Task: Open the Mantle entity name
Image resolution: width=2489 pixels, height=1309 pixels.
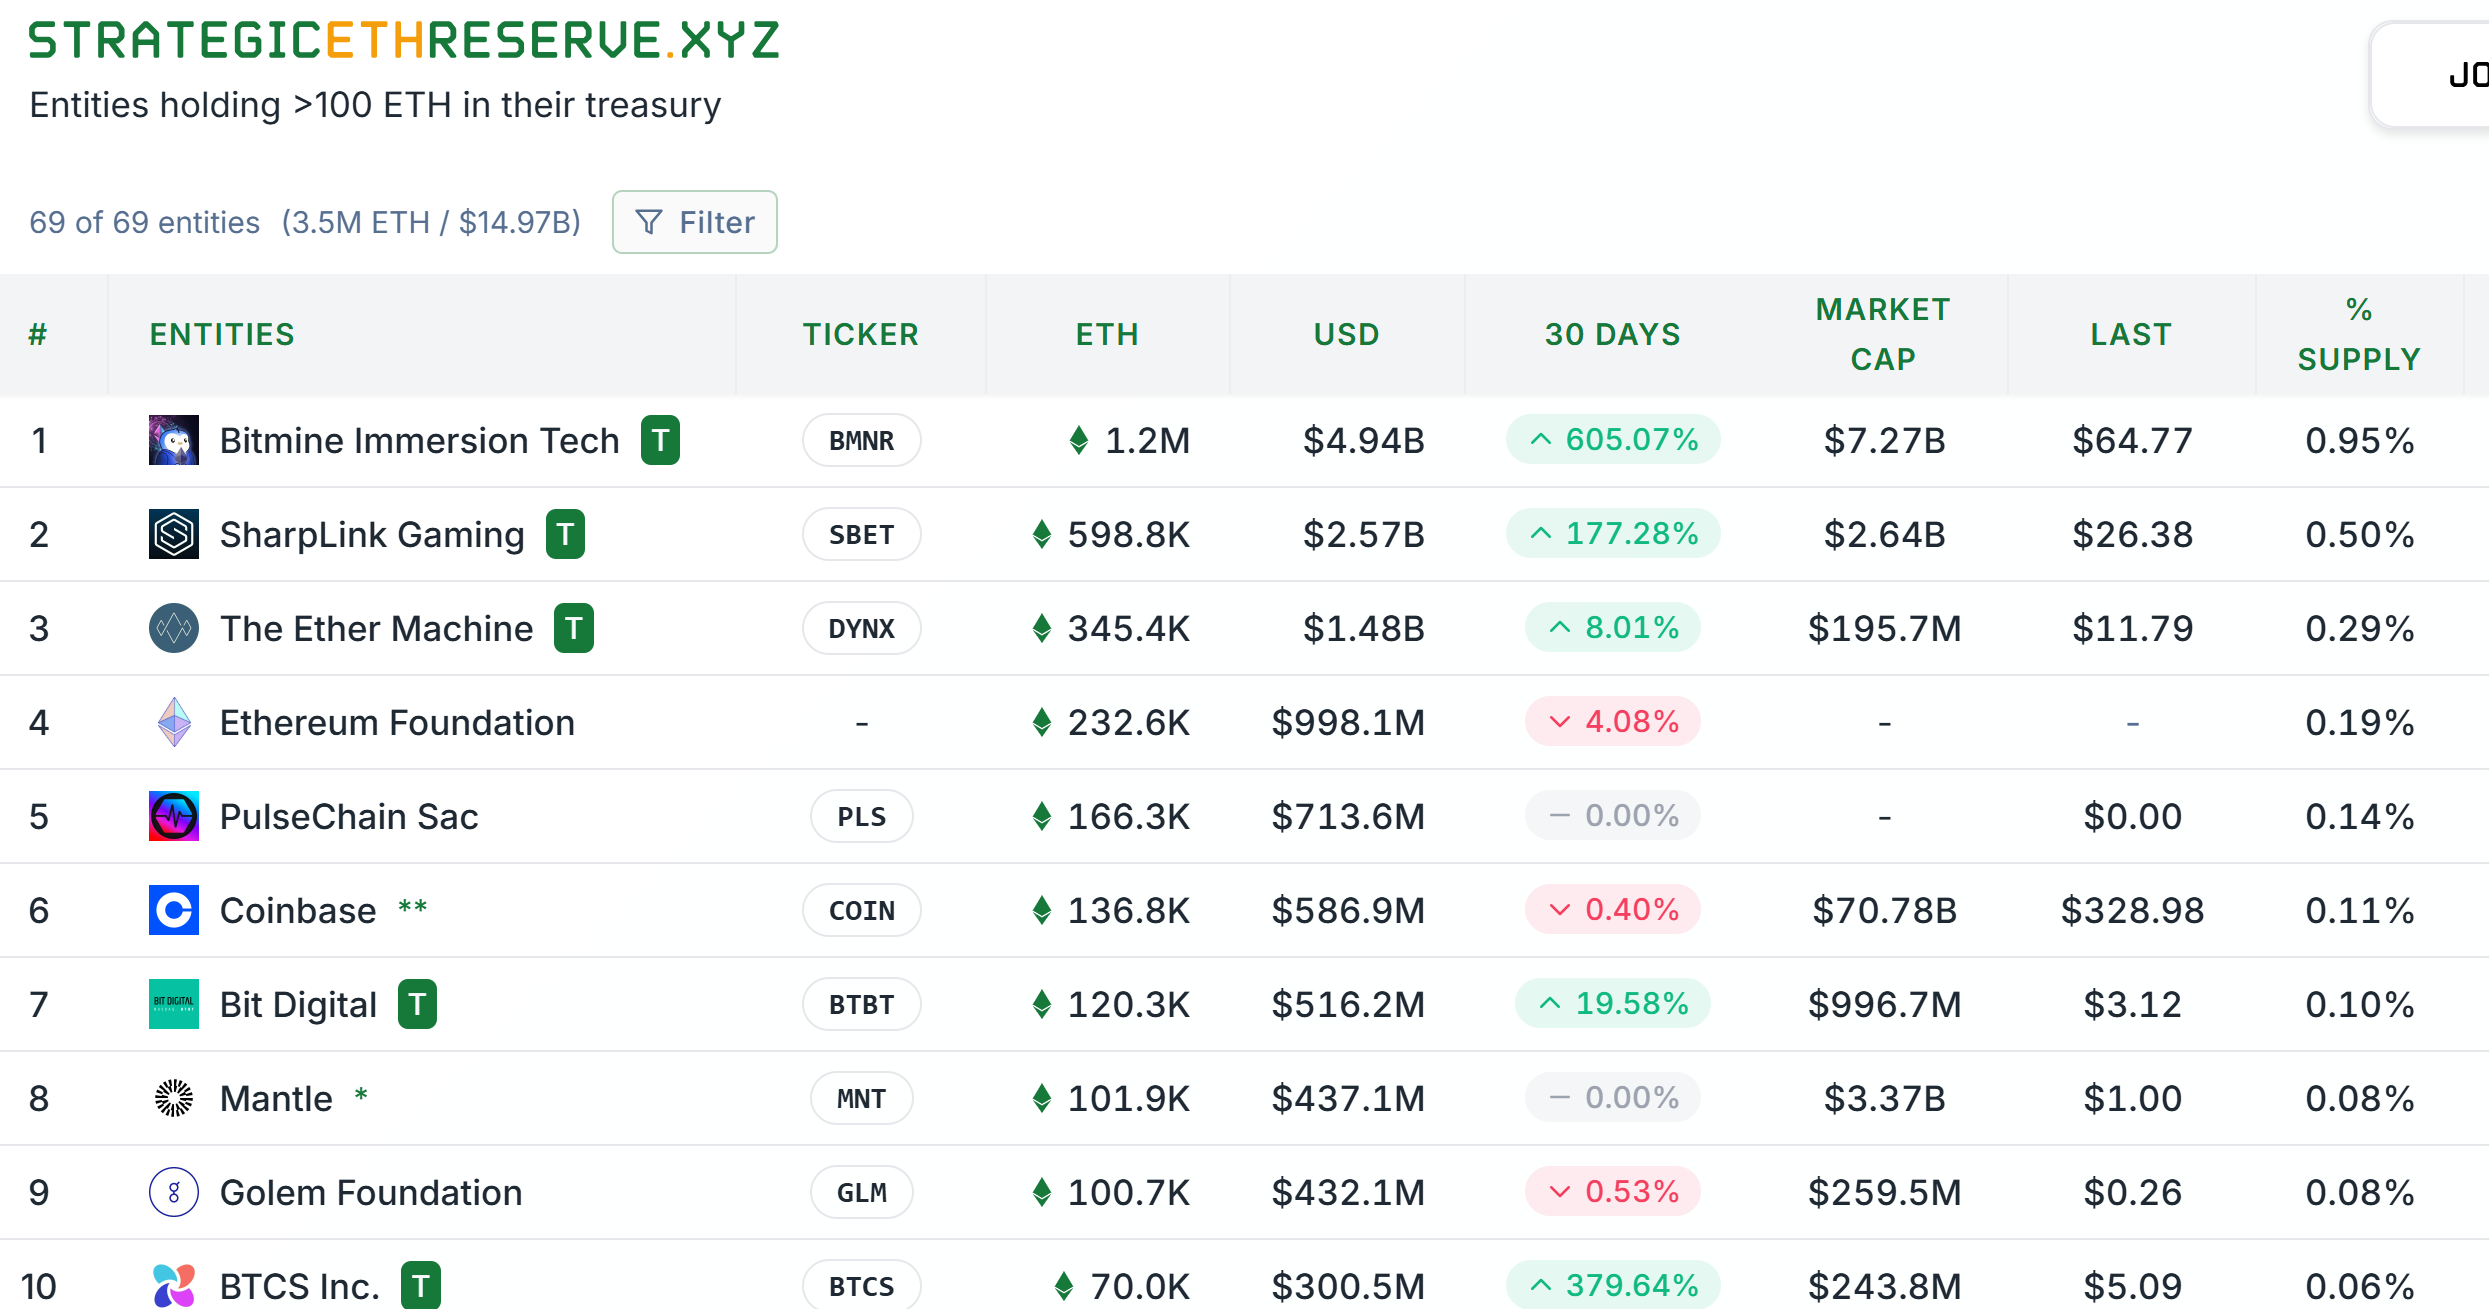Action: click(x=276, y=1098)
